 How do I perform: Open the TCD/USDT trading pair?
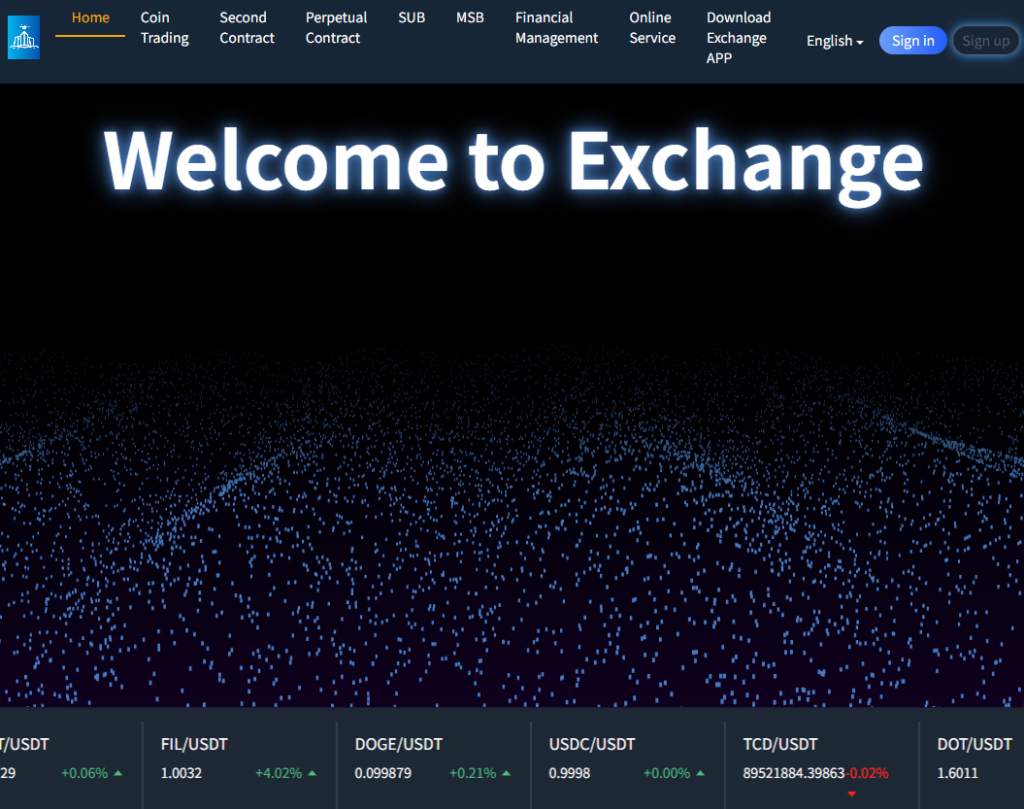tap(820, 758)
